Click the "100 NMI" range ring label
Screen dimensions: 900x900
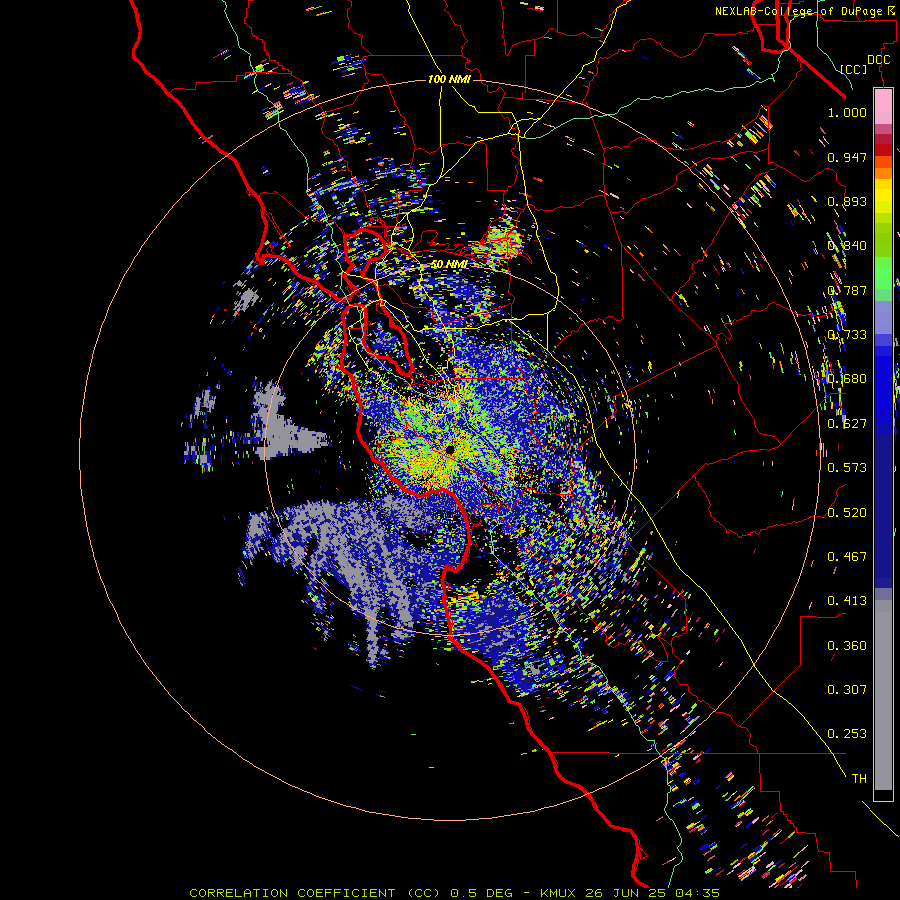[449, 79]
